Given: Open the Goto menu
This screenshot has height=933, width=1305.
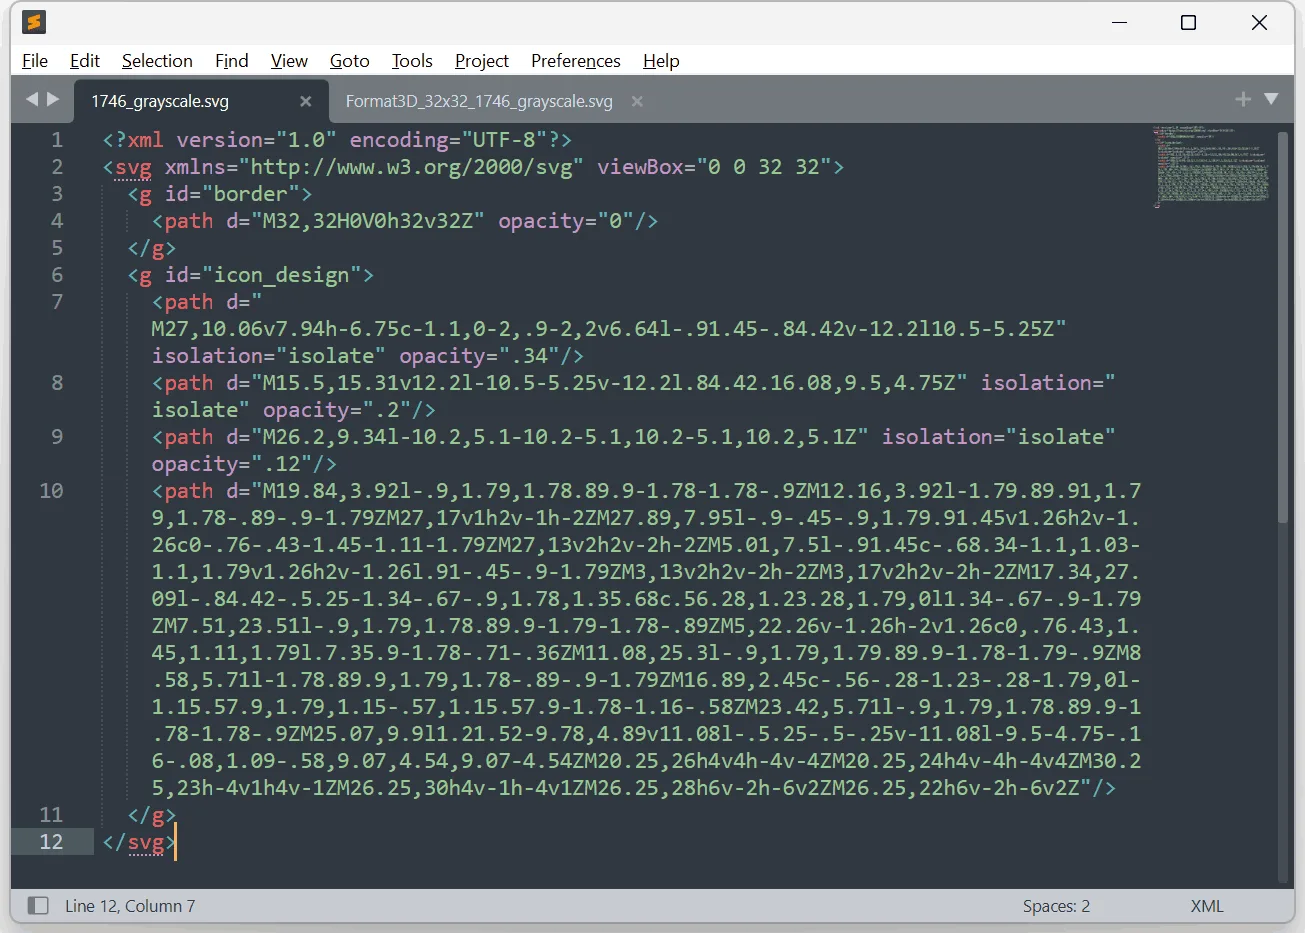Looking at the screenshot, I should point(349,61).
